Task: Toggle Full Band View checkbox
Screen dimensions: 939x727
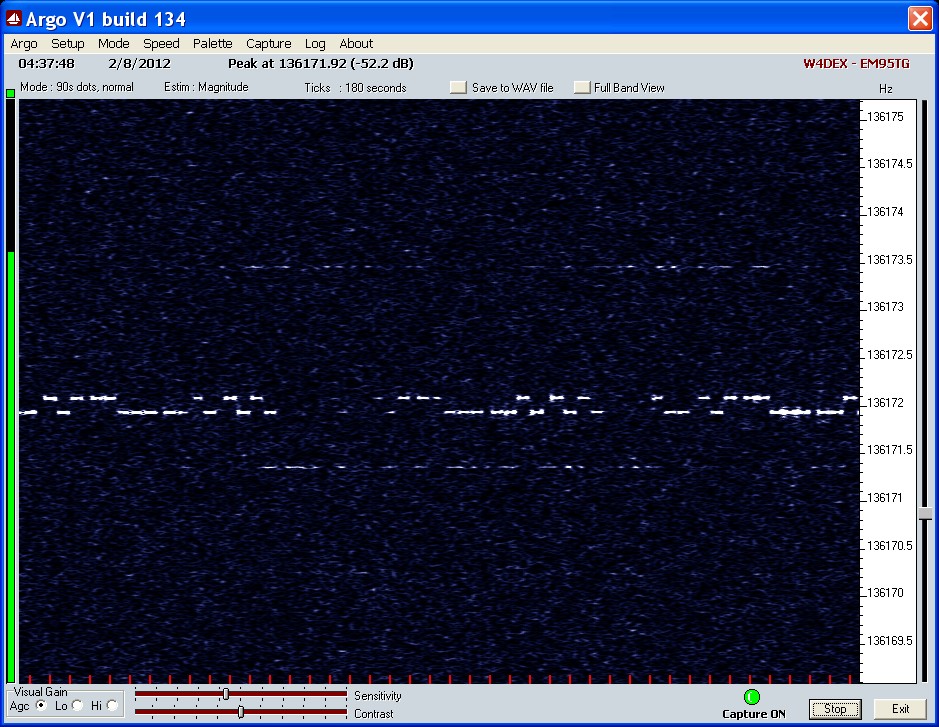Action: coord(582,87)
